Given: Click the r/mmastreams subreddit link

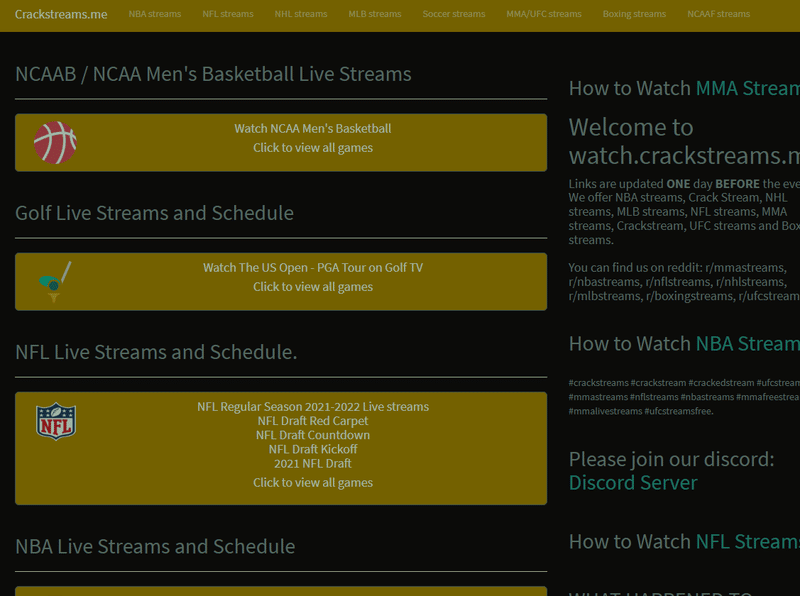Looking at the screenshot, I should [747, 267].
